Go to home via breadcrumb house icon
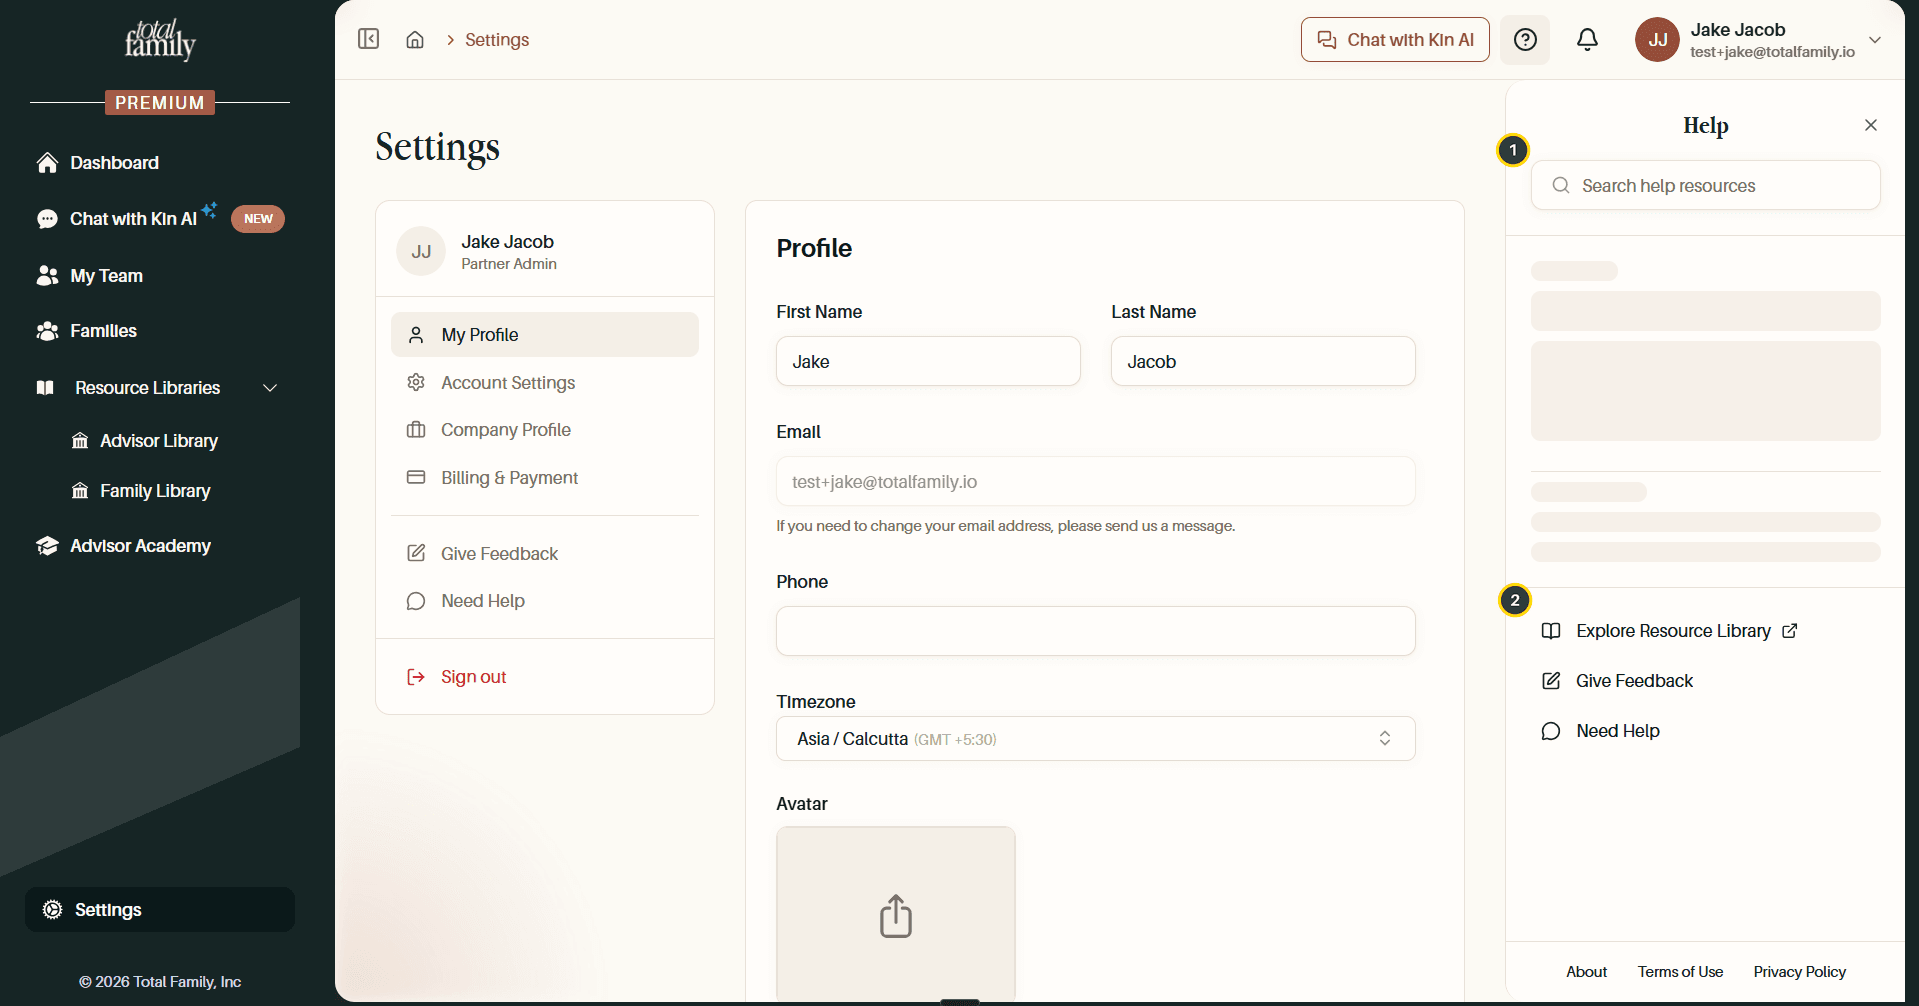This screenshot has height=1006, width=1919. pos(415,40)
